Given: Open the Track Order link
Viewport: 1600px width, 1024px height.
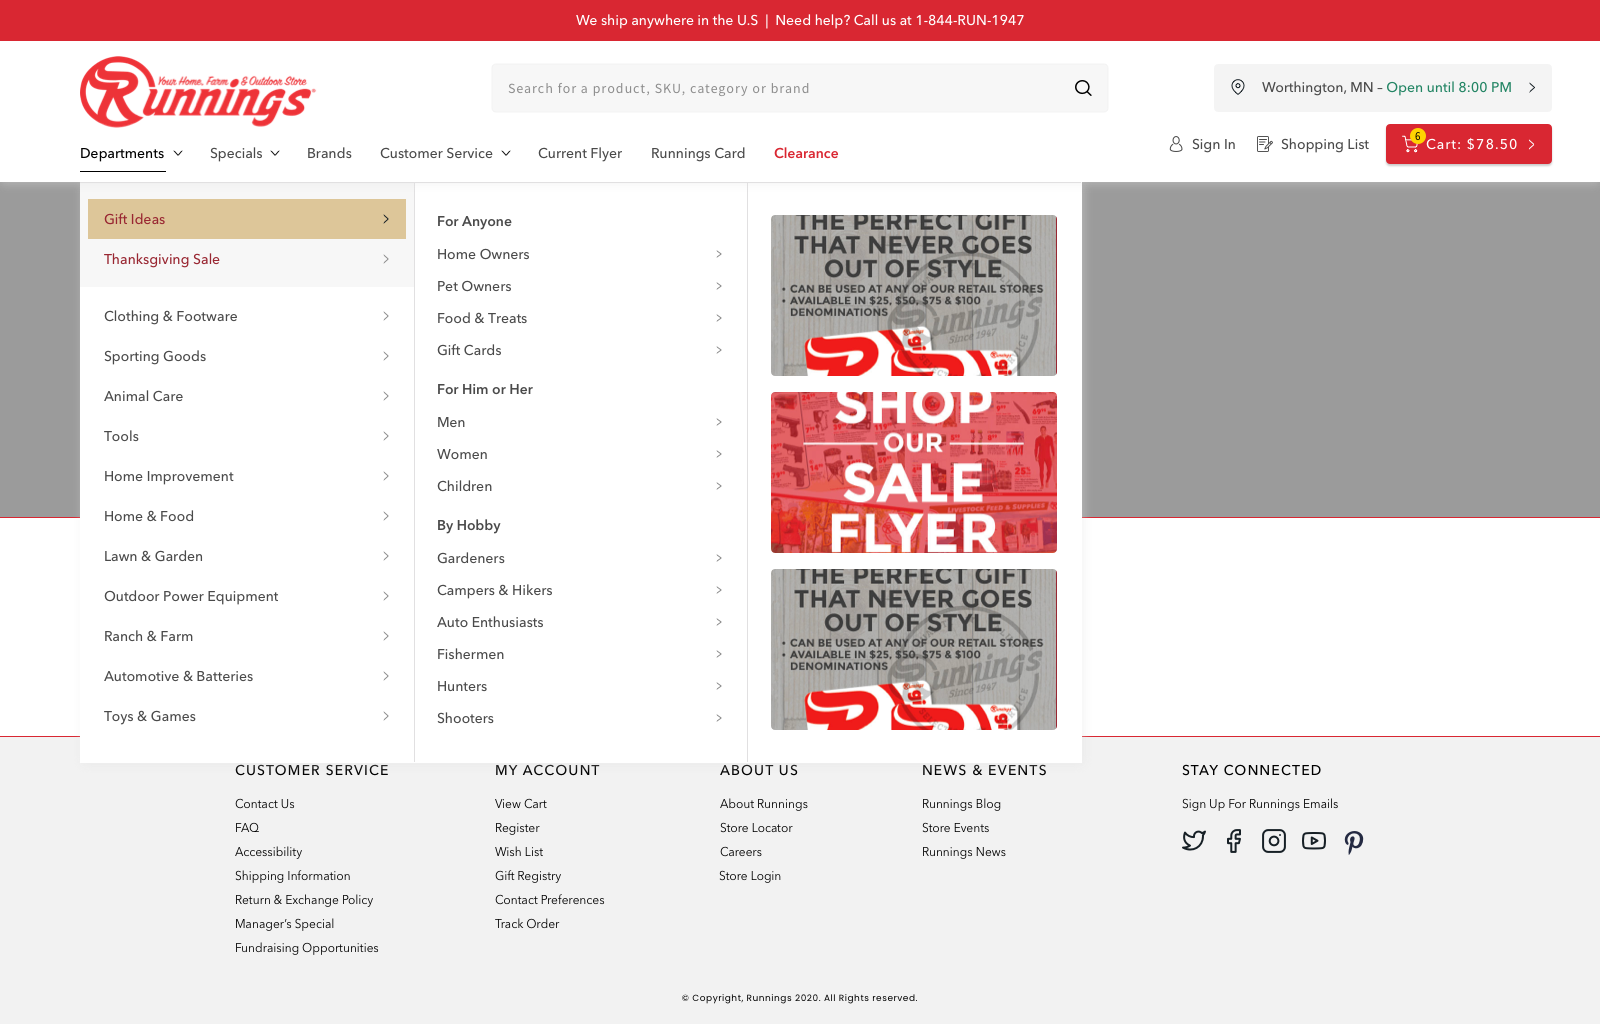Looking at the screenshot, I should click(x=527, y=924).
